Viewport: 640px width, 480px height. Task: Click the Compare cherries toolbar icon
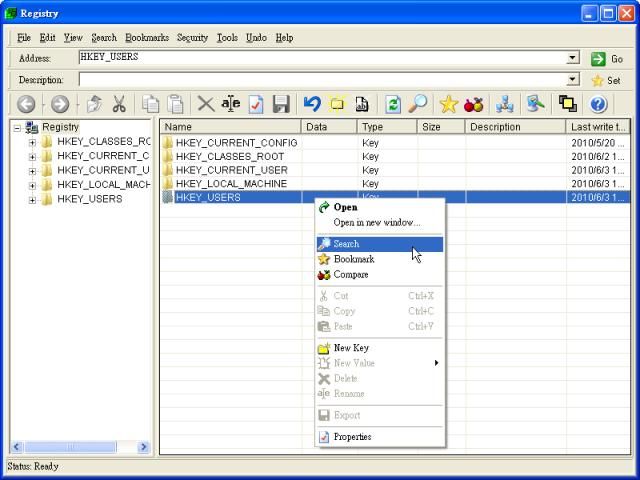(x=473, y=104)
